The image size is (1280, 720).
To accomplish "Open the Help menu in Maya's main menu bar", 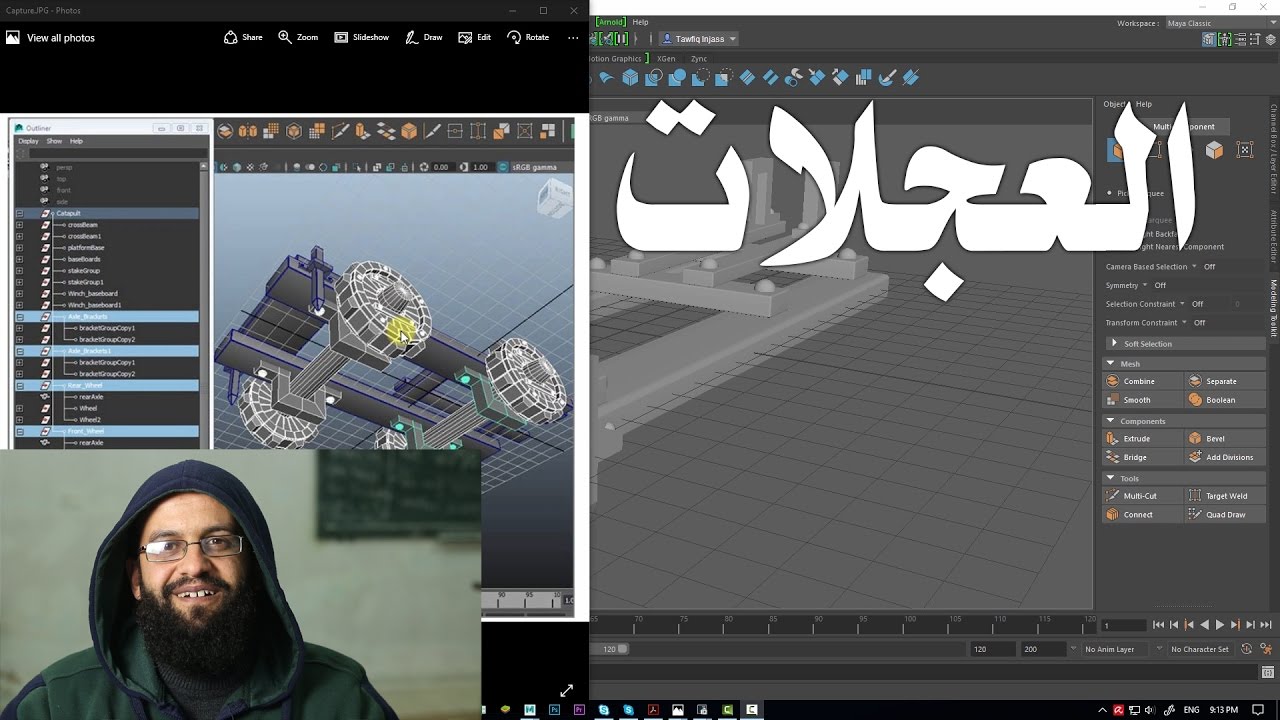I will [640, 22].
